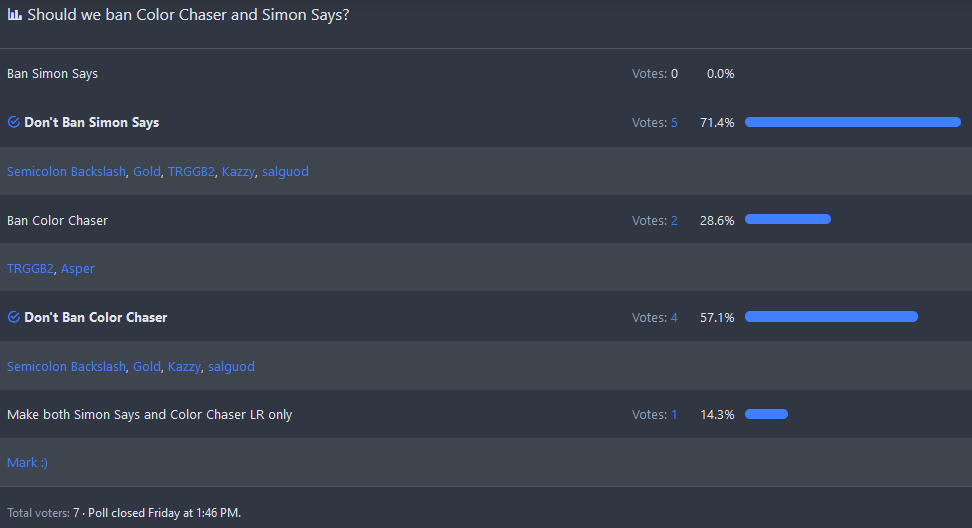The height and width of the screenshot is (528, 972).
Task: Click Kazzy in the Don't Ban Simon Says voters
Action: point(238,172)
